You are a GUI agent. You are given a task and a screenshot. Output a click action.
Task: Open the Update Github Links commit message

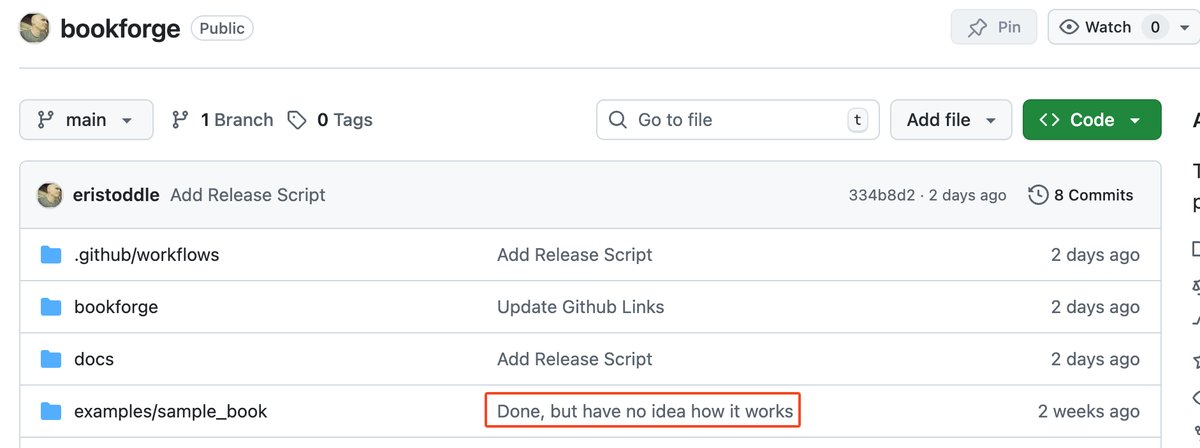[581, 307]
